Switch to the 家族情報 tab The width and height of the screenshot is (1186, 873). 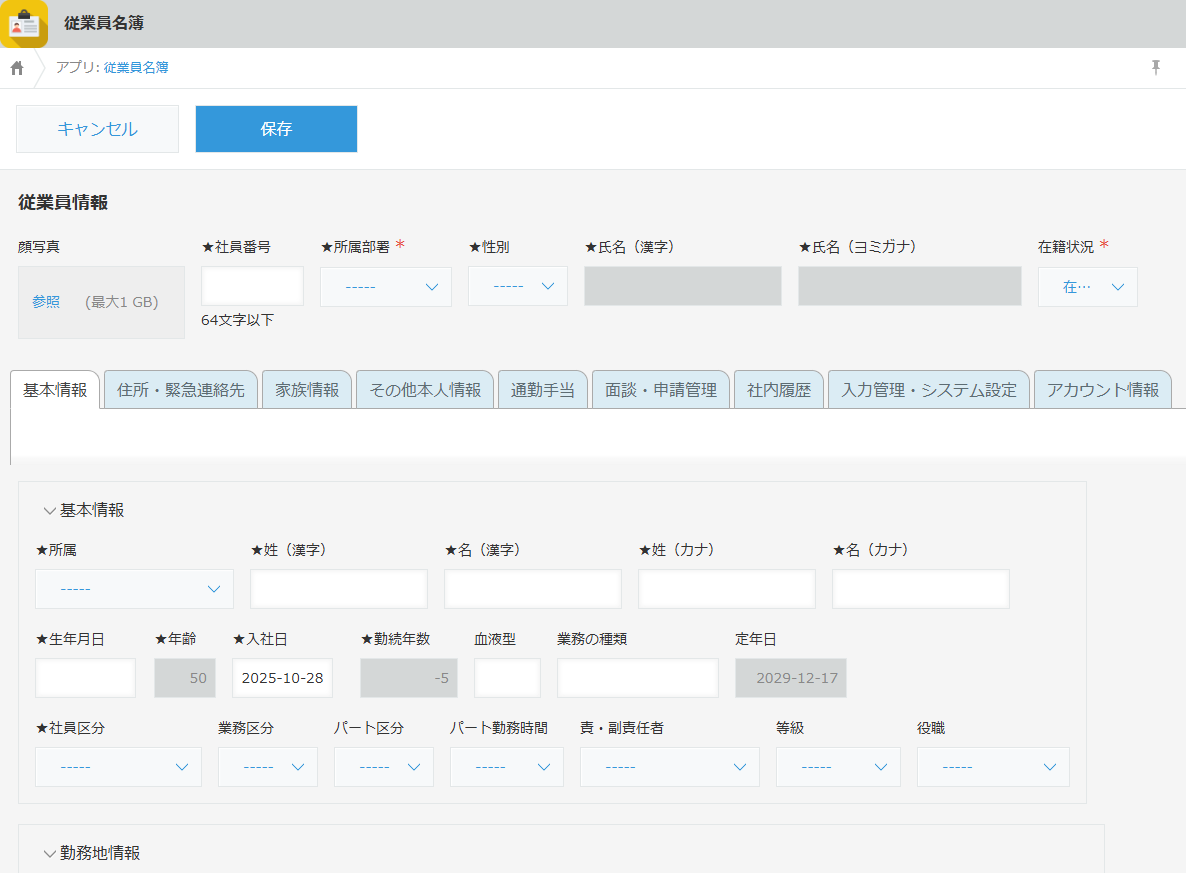307,390
